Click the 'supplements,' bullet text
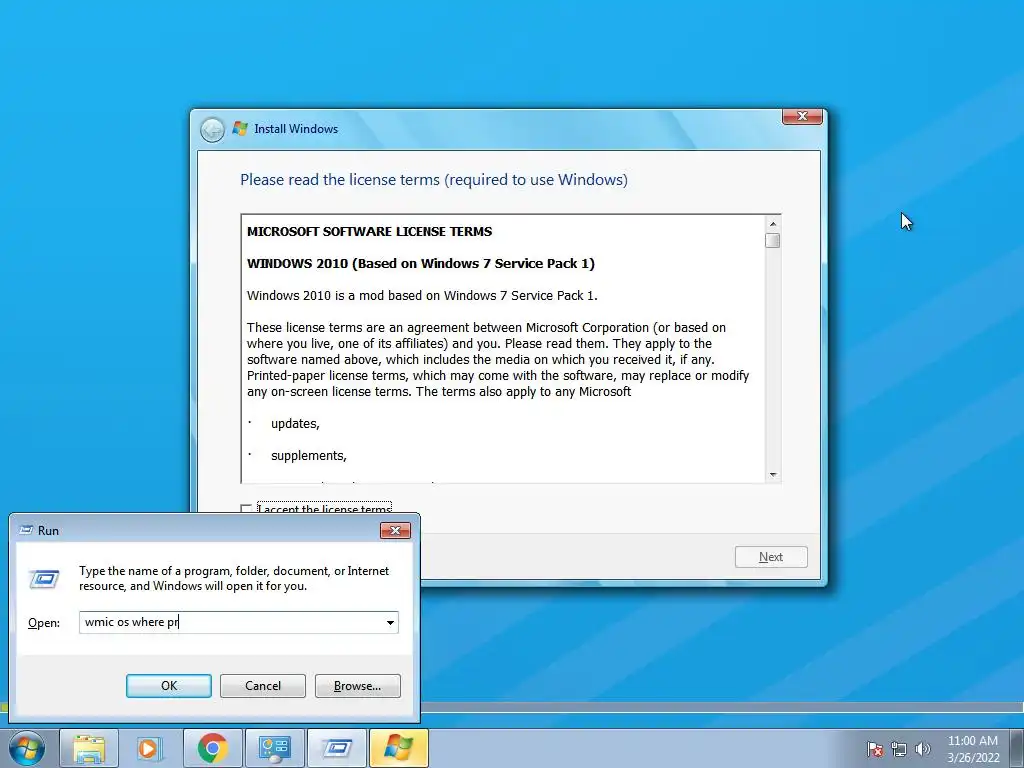Viewport: 1024px width, 768px height. point(309,456)
